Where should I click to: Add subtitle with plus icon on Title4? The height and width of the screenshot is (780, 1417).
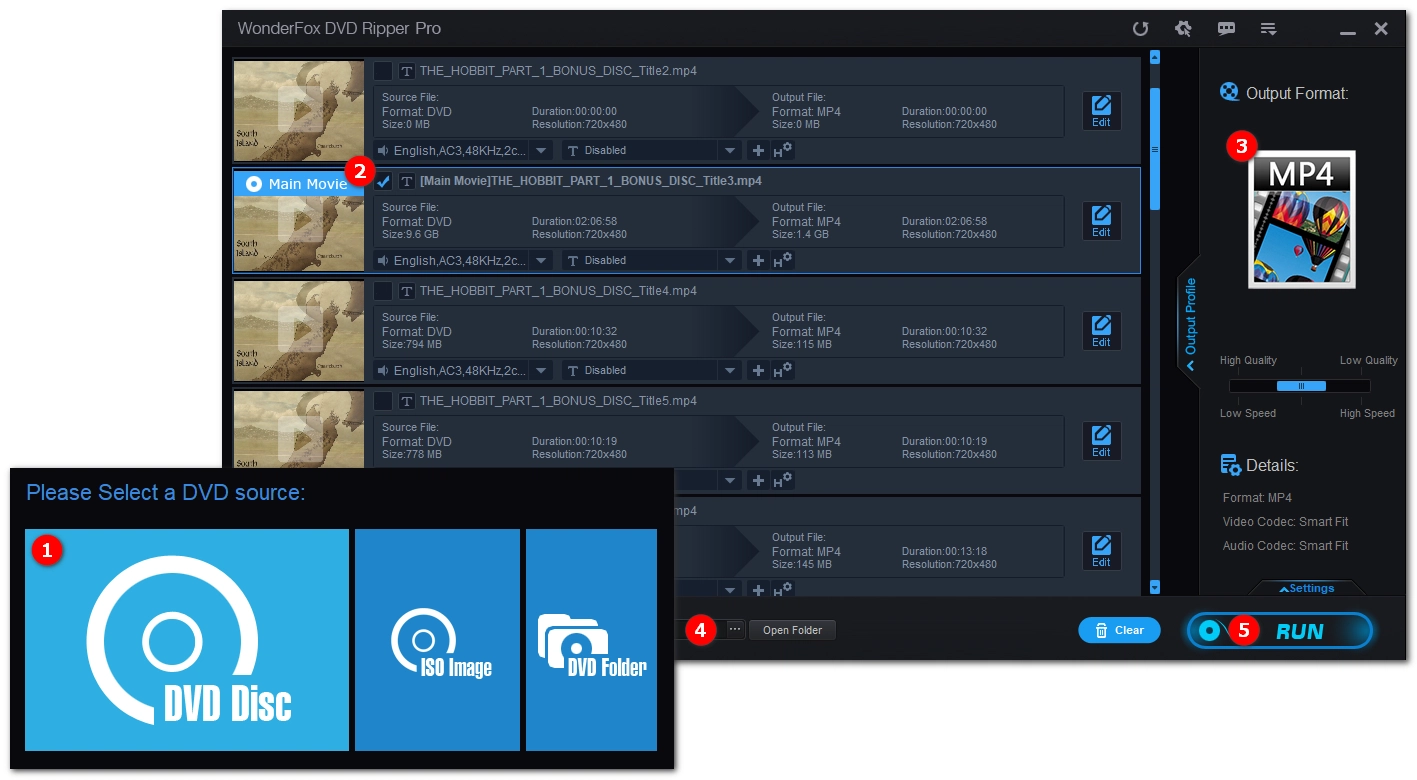click(758, 370)
